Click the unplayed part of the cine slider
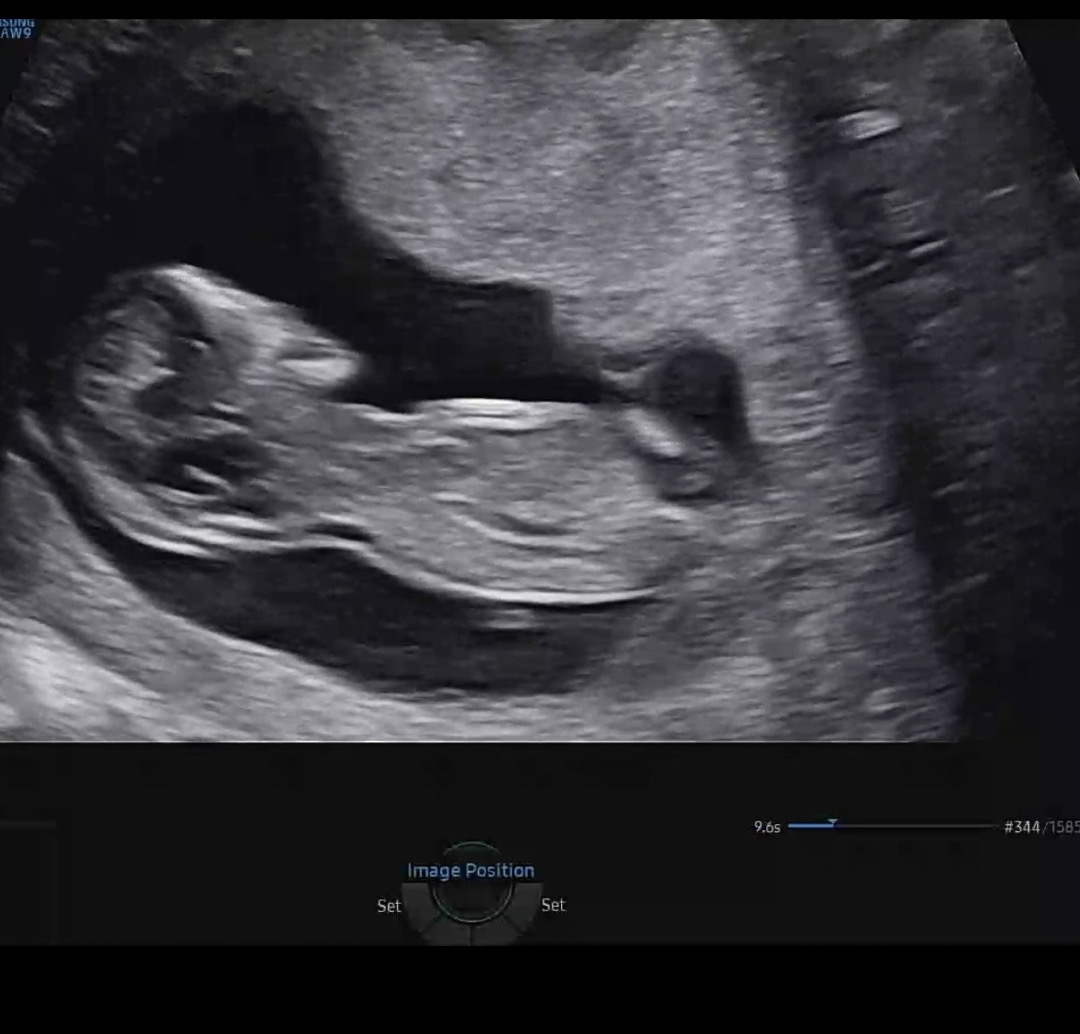This screenshot has height=1034, width=1080. click(915, 826)
